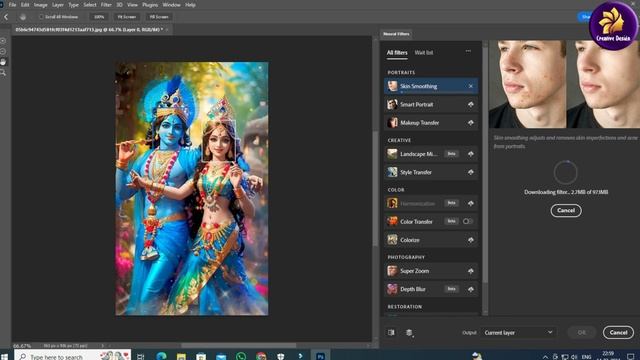Screen dimensions: 640x360
Task: Click the Fill Screen button
Action: click(159, 17)
